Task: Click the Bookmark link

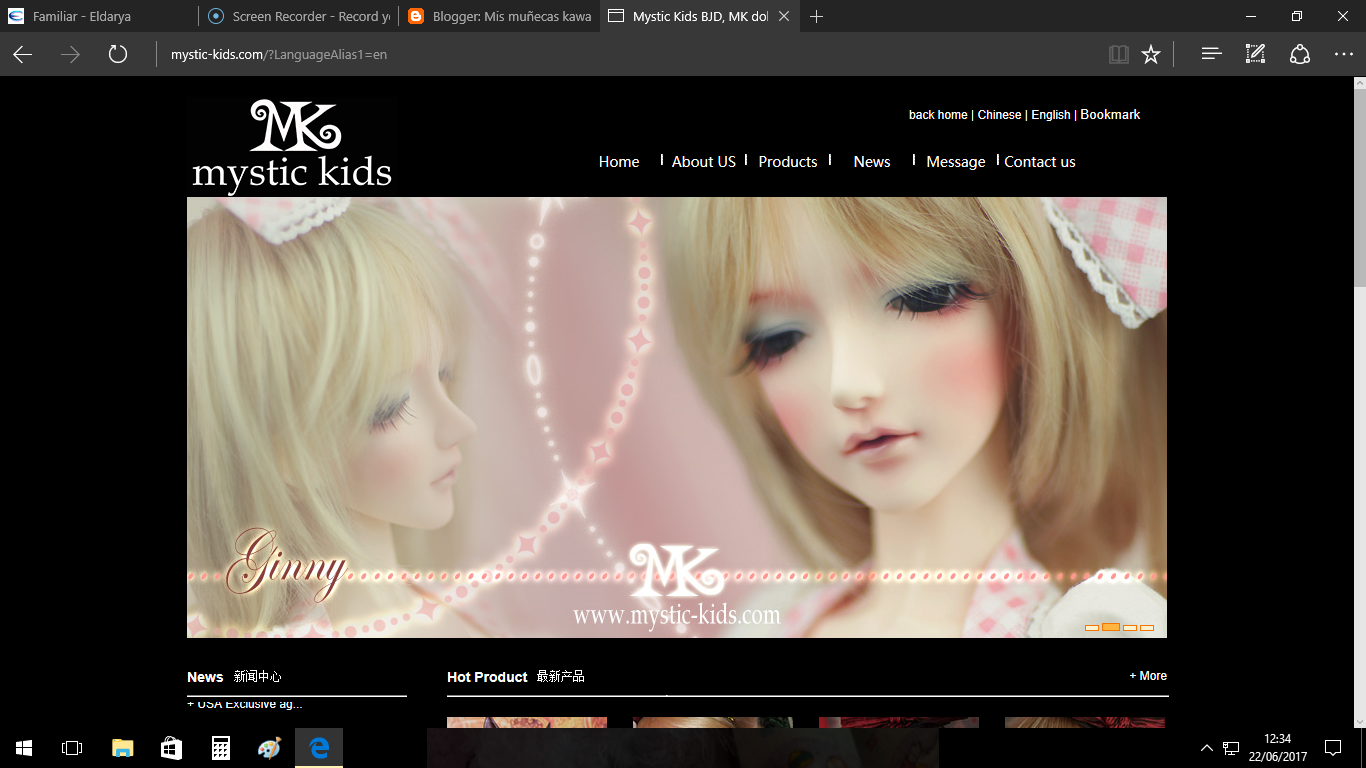Action: pyautogui.click(x=1110, y=114)
